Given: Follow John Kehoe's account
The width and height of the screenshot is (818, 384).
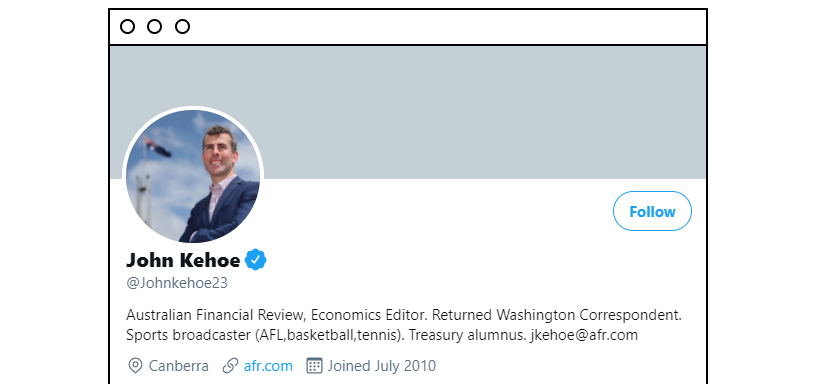Looking at the screenshot, I should 652,211.
